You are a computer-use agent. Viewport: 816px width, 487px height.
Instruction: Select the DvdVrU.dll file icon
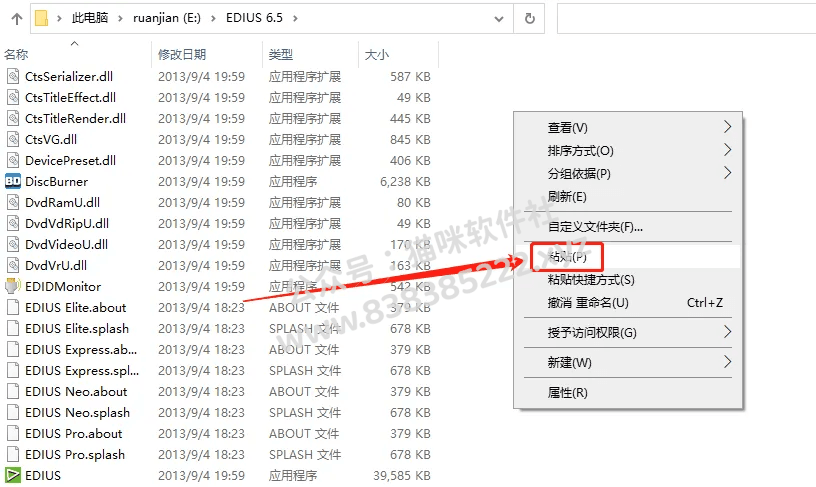click(13, 265)
